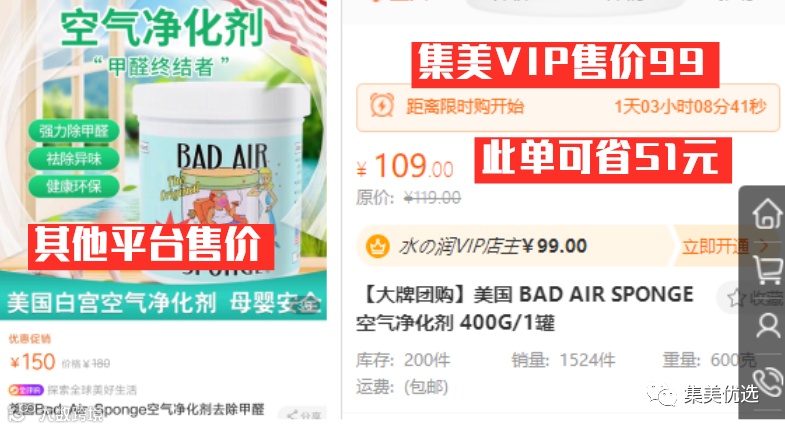Viewport: 785px width, 429px height.
Task: Click the alarm clock flash-sale icon
Action: coord(382,106)
